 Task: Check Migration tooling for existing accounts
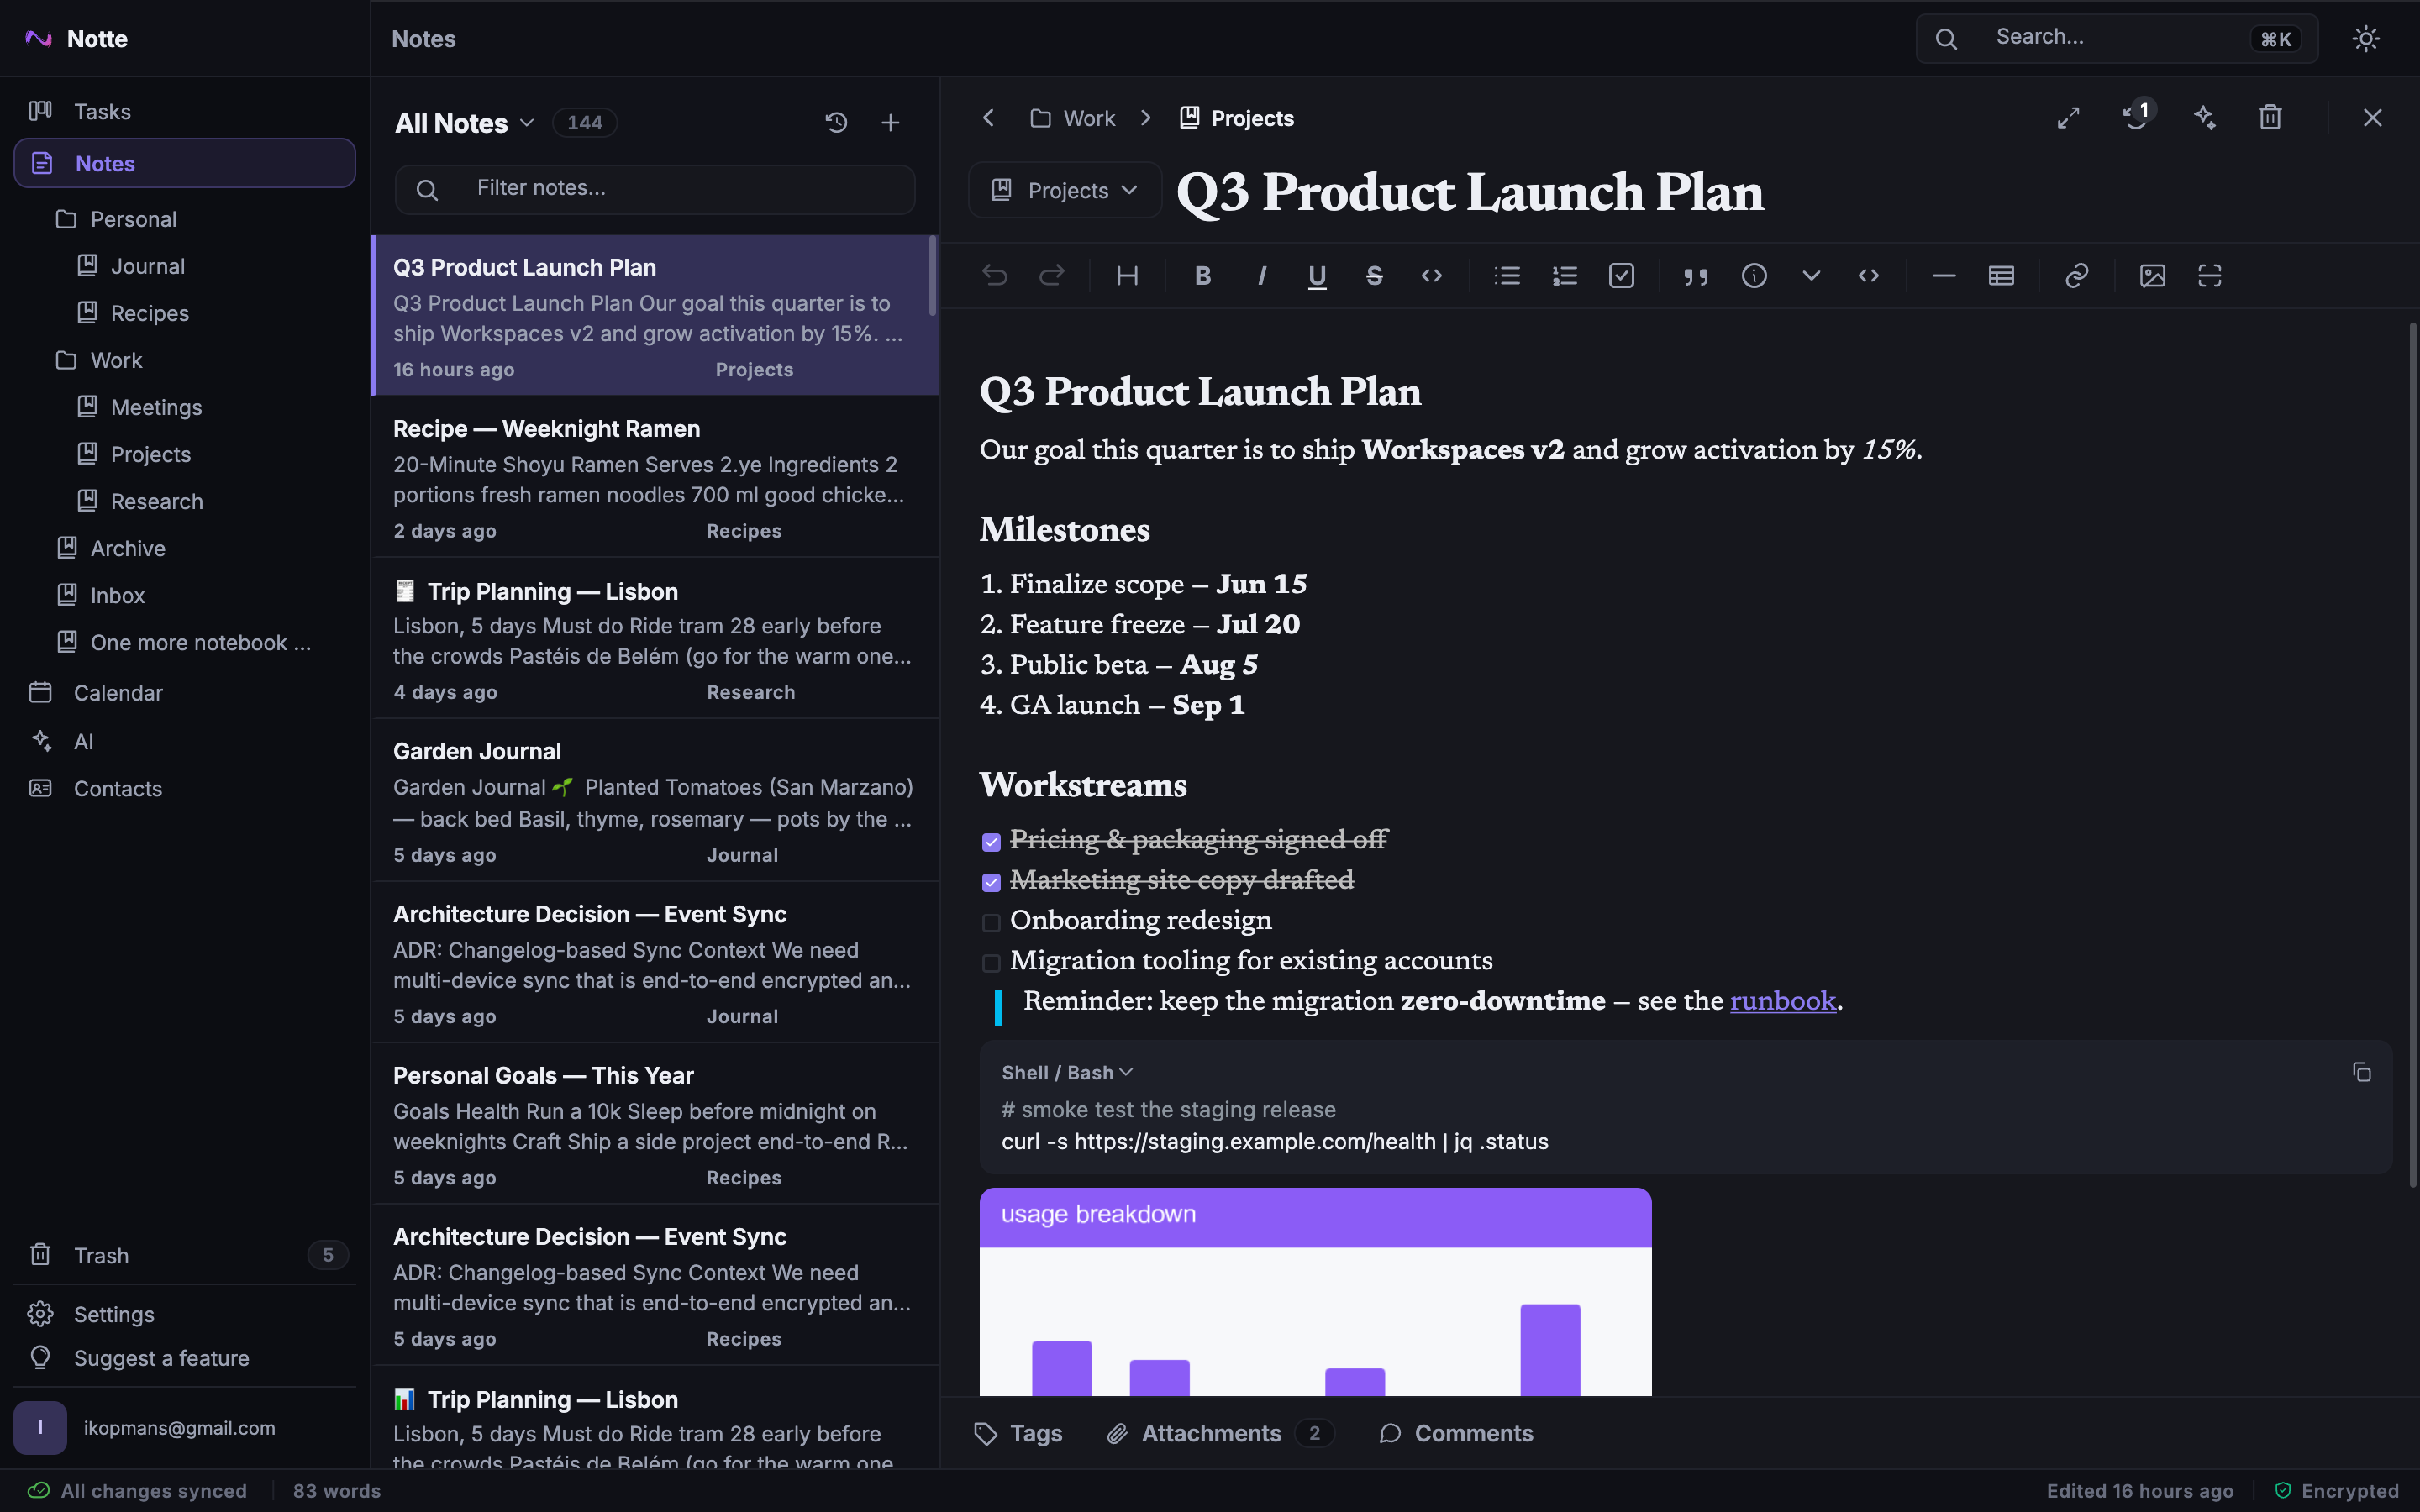click(991, 963)
